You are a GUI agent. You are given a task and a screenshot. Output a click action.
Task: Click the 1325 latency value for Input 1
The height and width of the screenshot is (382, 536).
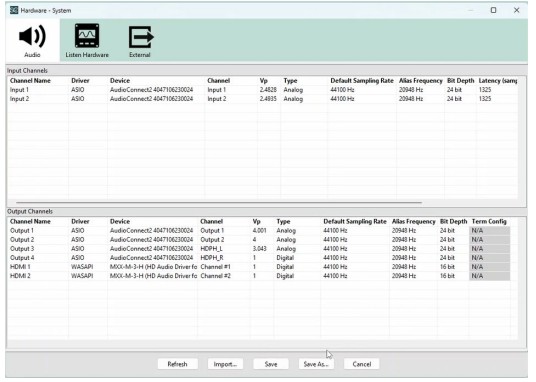click(485, 90)
